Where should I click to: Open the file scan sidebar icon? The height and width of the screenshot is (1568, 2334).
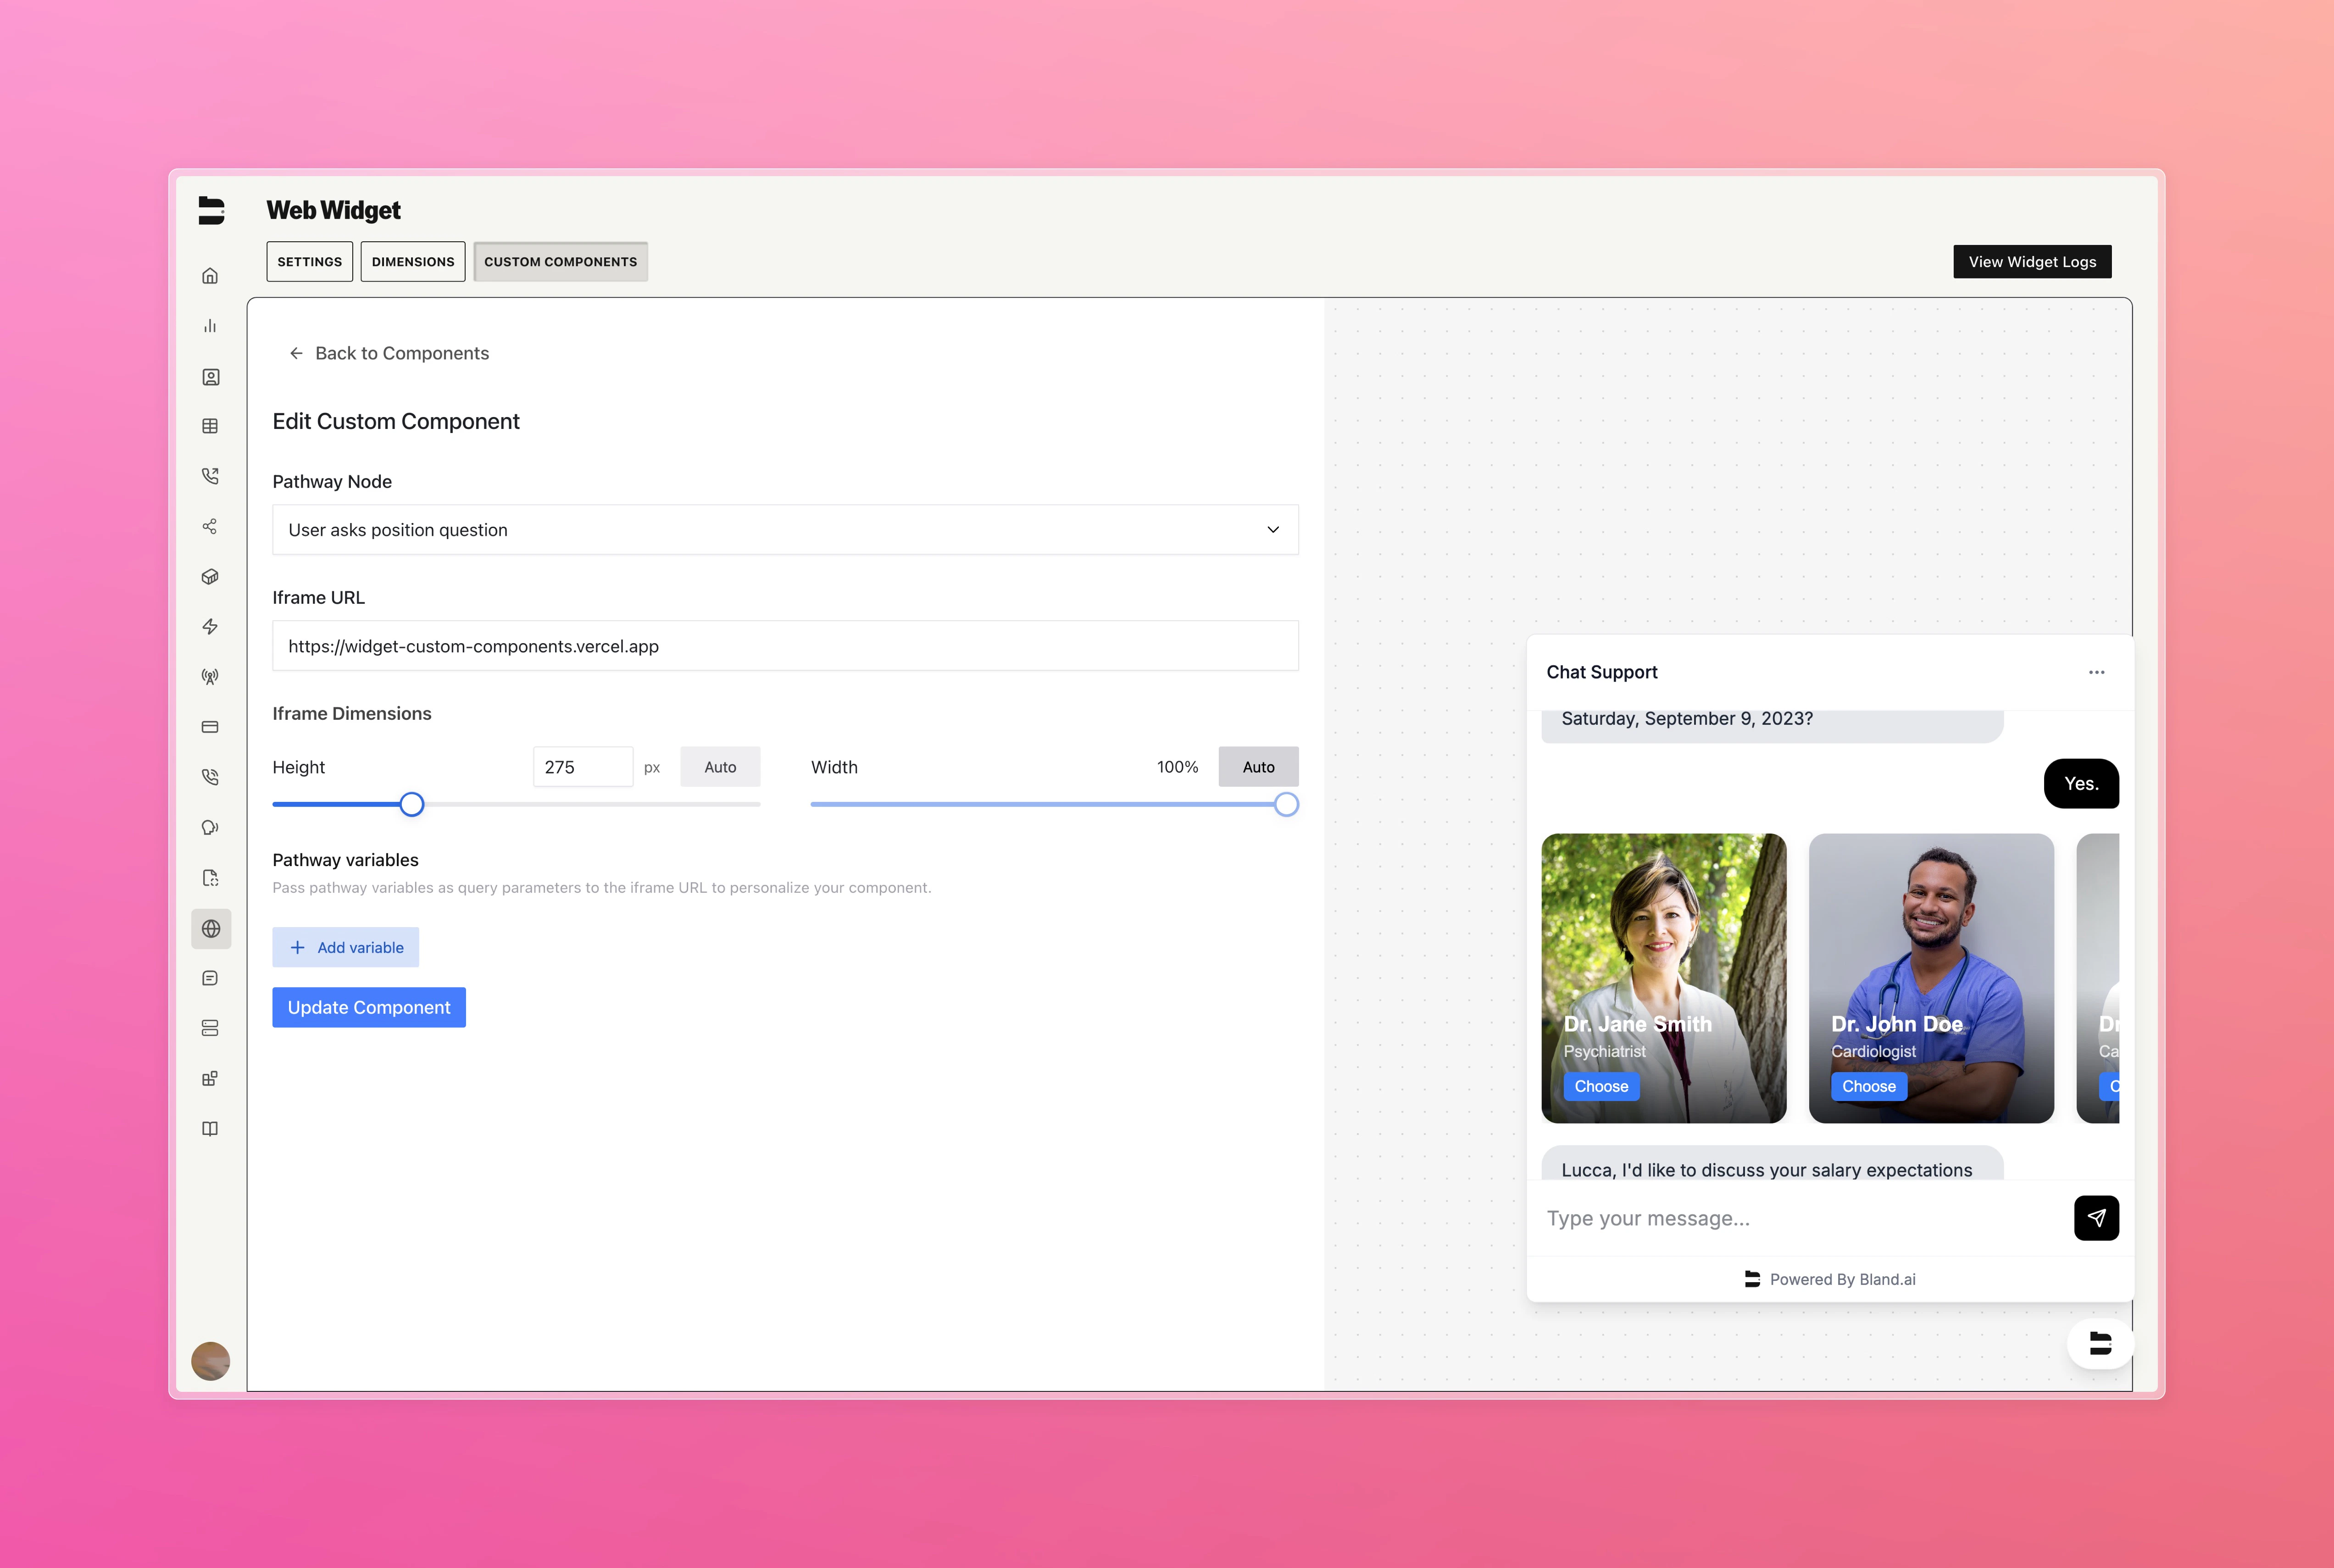point(210,878)
